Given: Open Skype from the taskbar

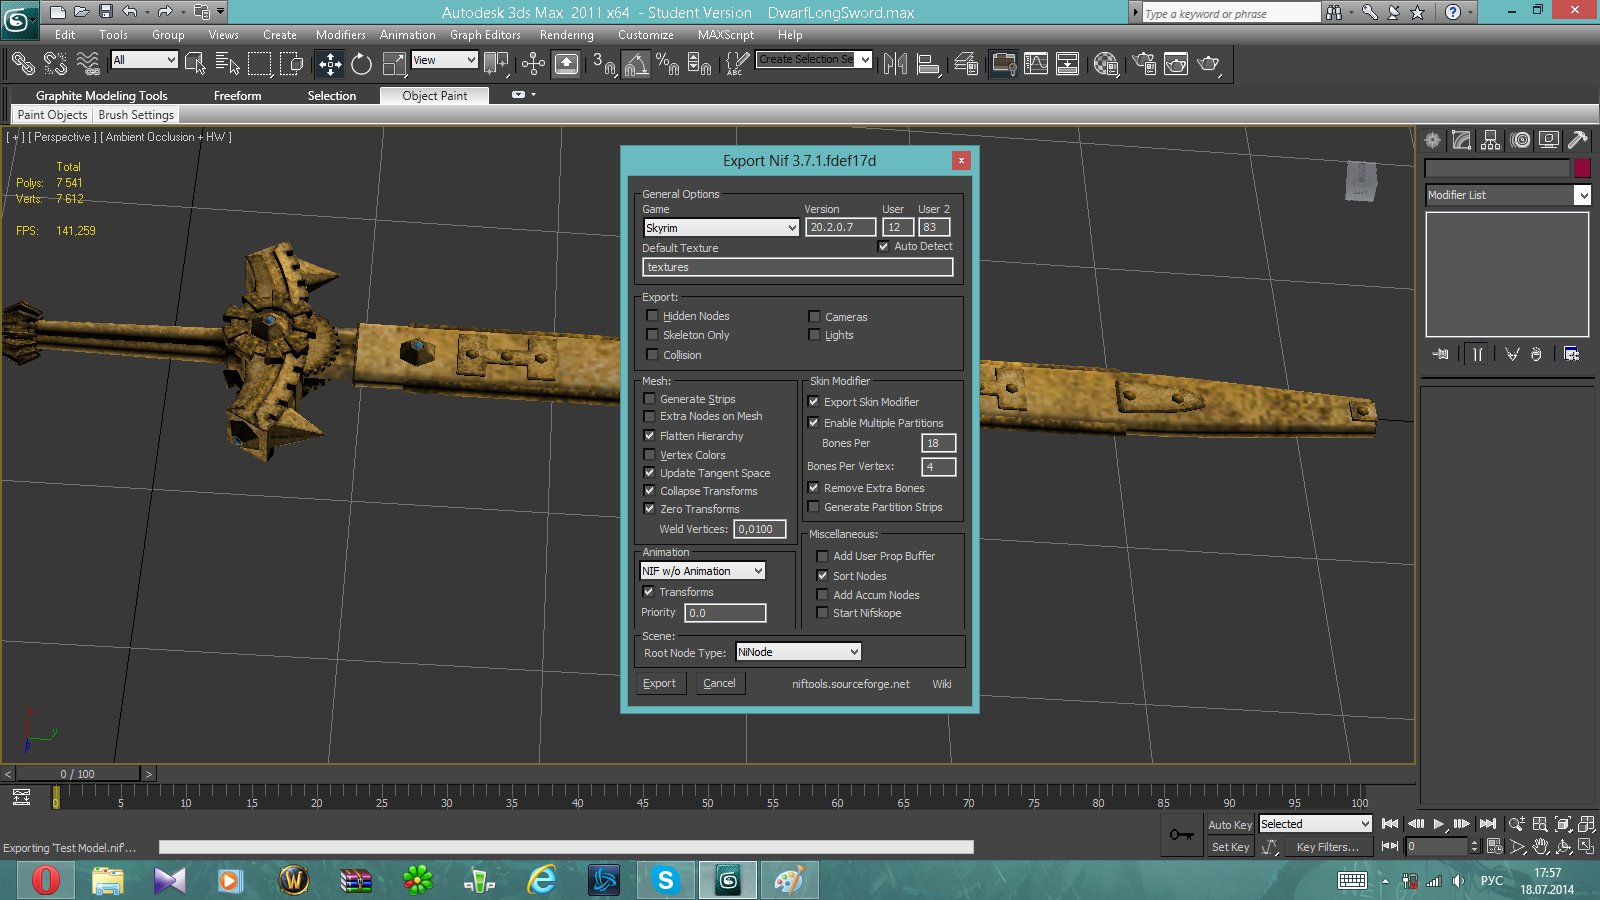Looking at the screenshot, I should click(665, 880).
